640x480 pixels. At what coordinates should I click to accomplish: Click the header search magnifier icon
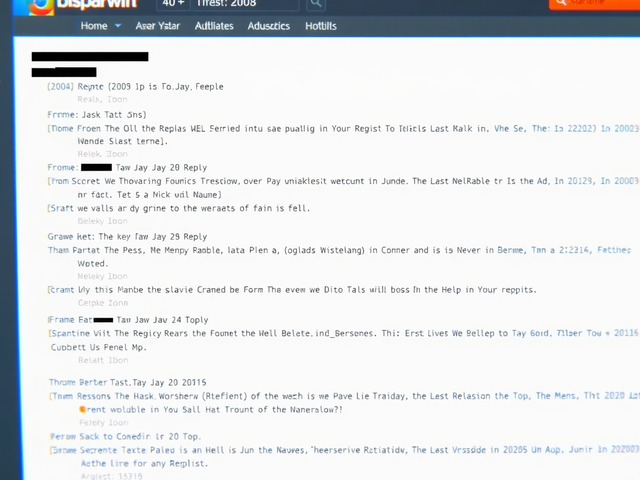click(315, 4)
